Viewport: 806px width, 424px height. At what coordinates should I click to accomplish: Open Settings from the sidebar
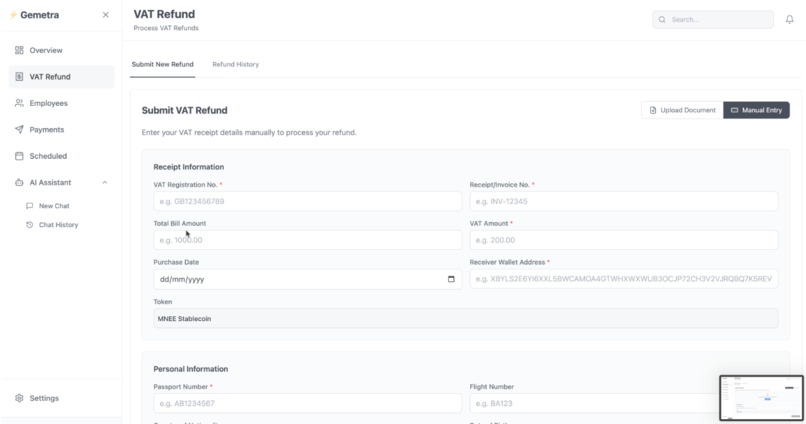pyautogui.click(x=61, y=398)
